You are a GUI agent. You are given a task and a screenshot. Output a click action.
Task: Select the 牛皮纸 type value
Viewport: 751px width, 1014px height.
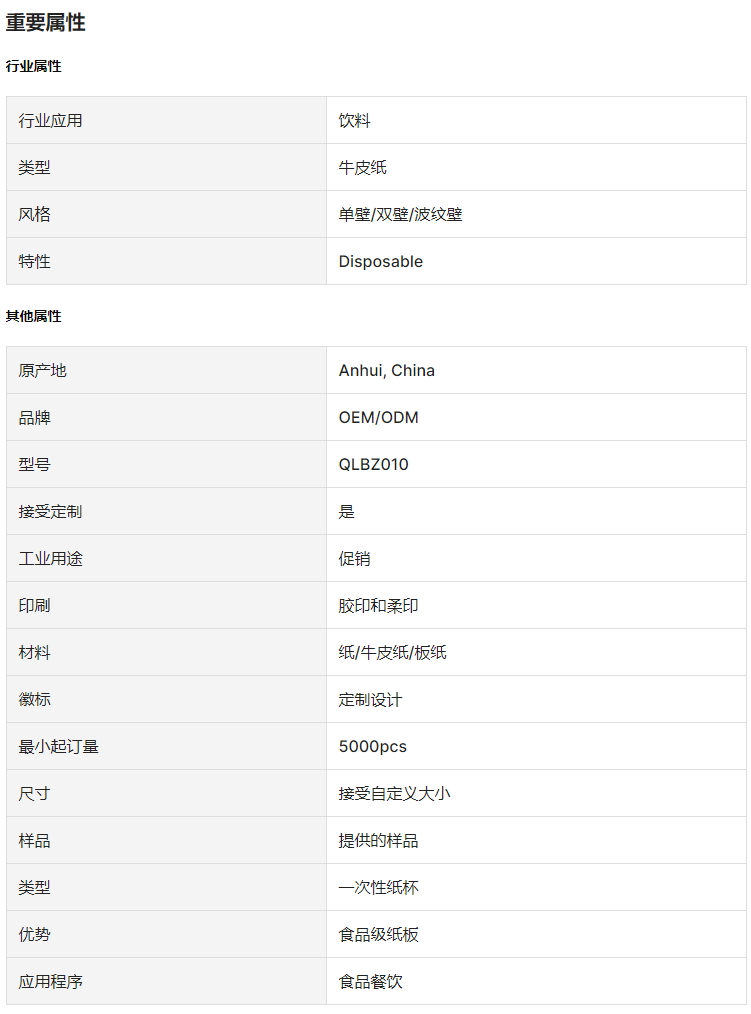(363, 167)
